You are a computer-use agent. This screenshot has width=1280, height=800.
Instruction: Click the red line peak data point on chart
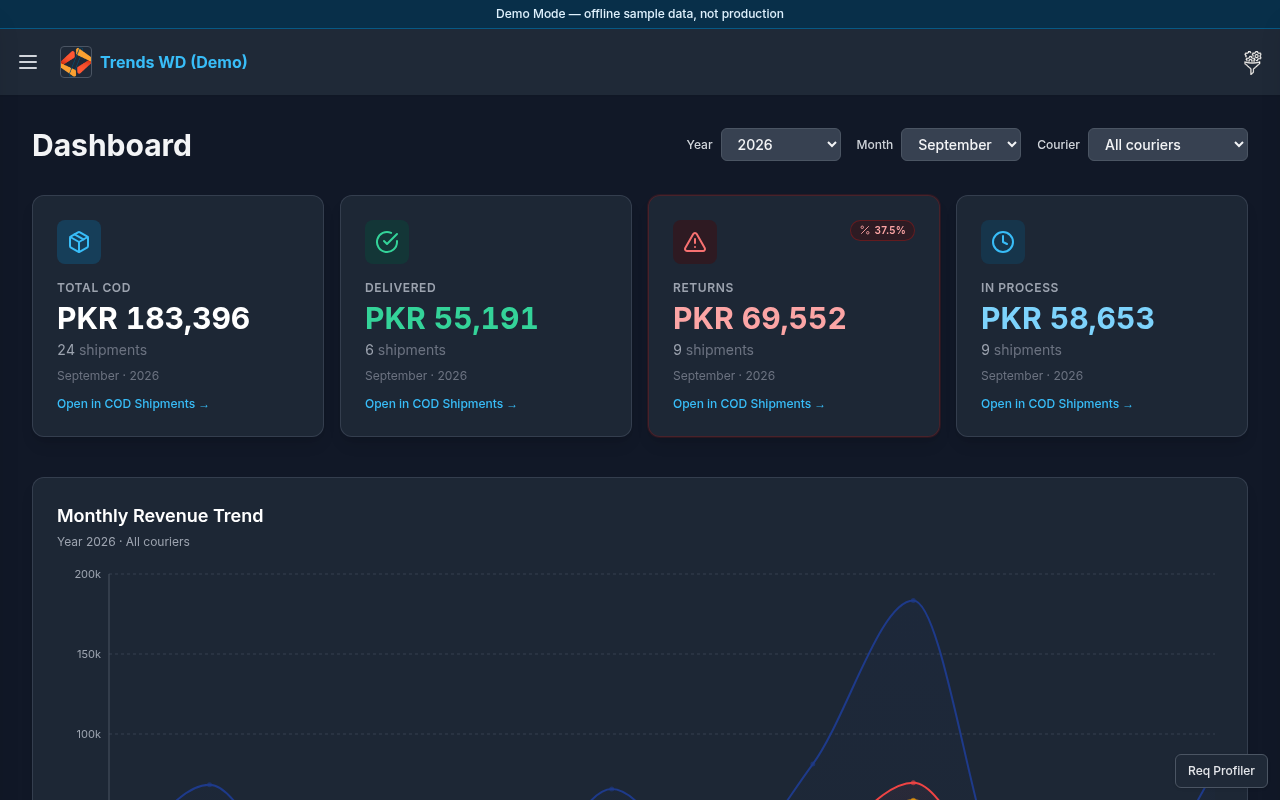[x=912, y=782]
